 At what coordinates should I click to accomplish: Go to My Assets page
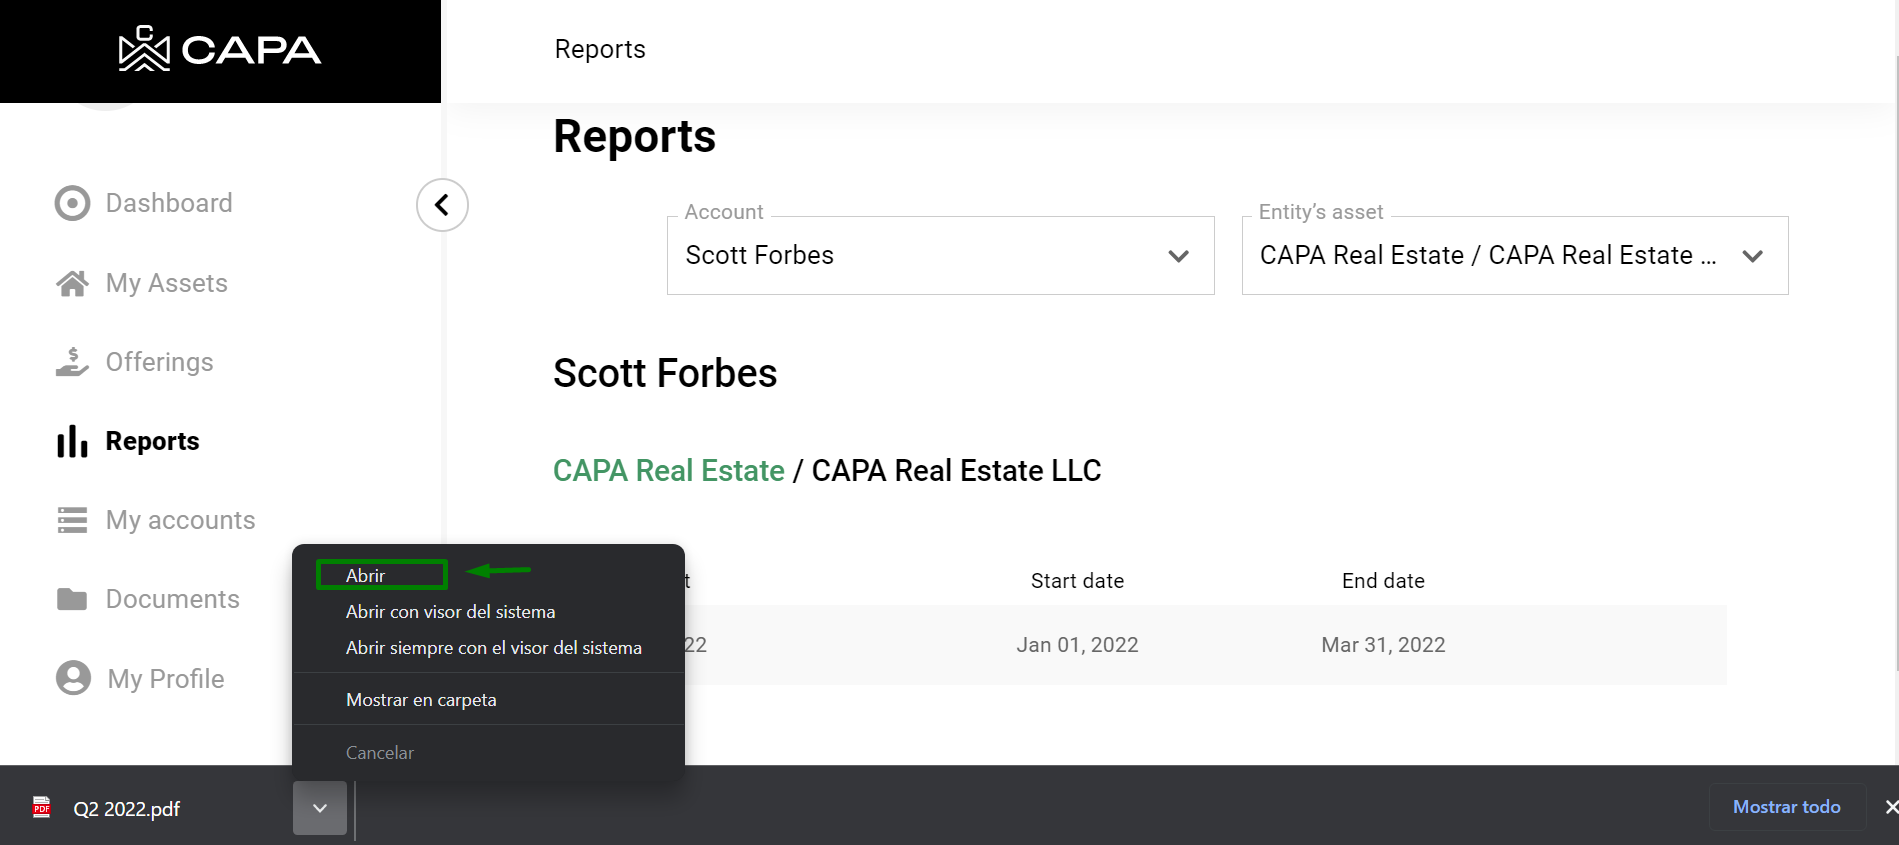coord(167,283)
